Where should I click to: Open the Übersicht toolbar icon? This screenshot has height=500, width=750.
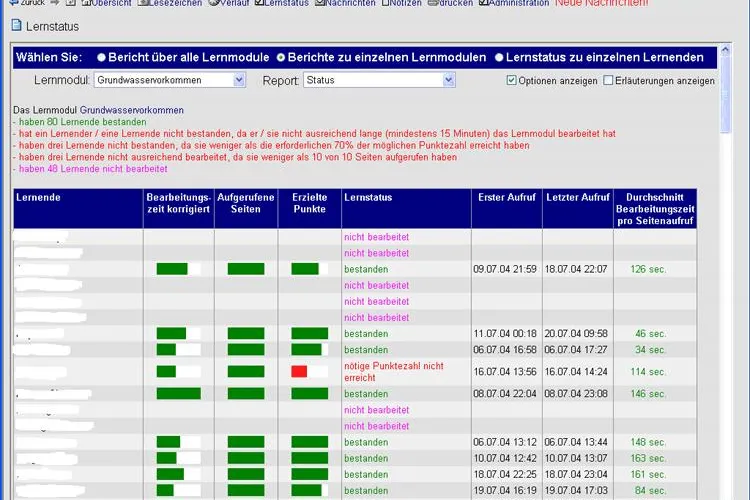pos(86,3)
